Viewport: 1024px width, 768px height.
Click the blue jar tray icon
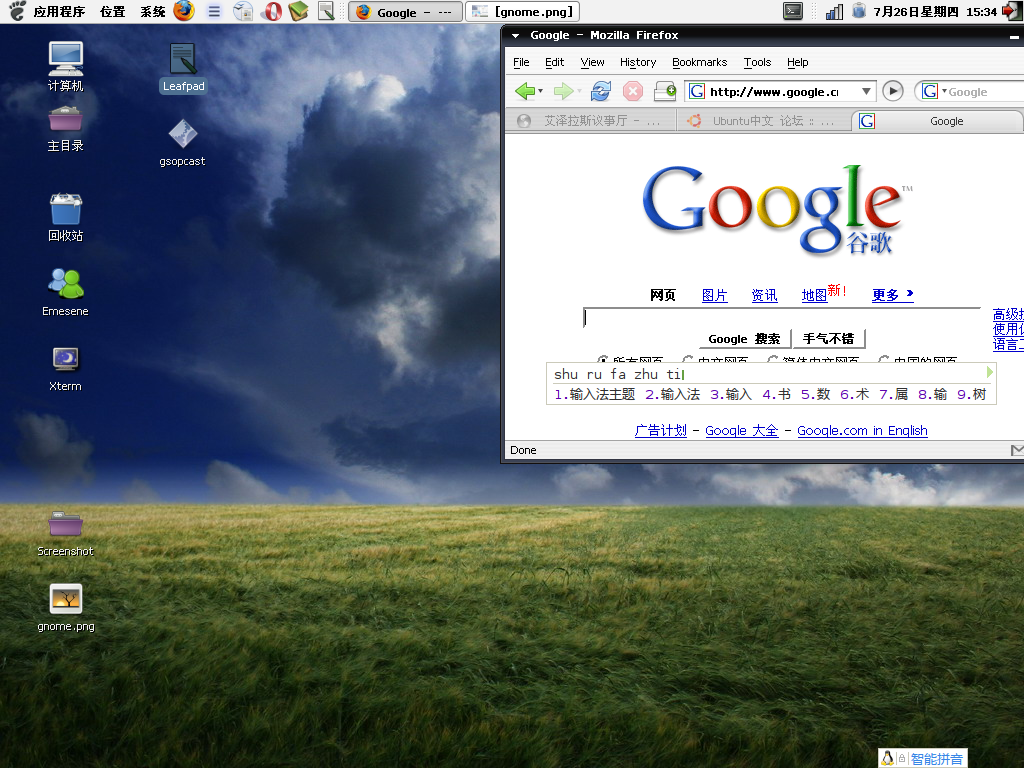click(859, 11)
